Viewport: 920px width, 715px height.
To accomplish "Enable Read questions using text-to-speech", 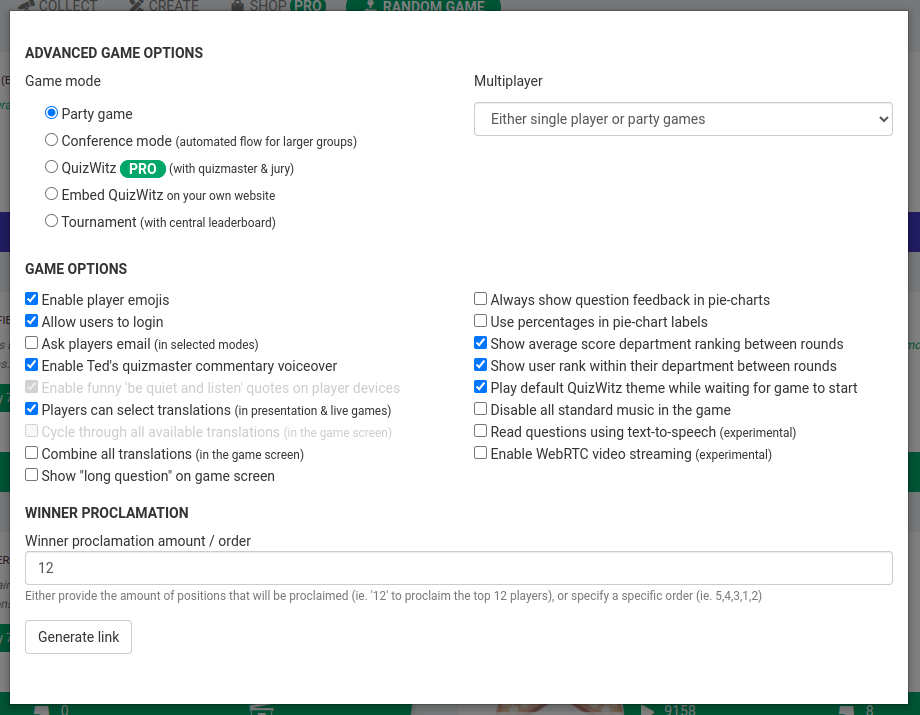I will 480,430.
